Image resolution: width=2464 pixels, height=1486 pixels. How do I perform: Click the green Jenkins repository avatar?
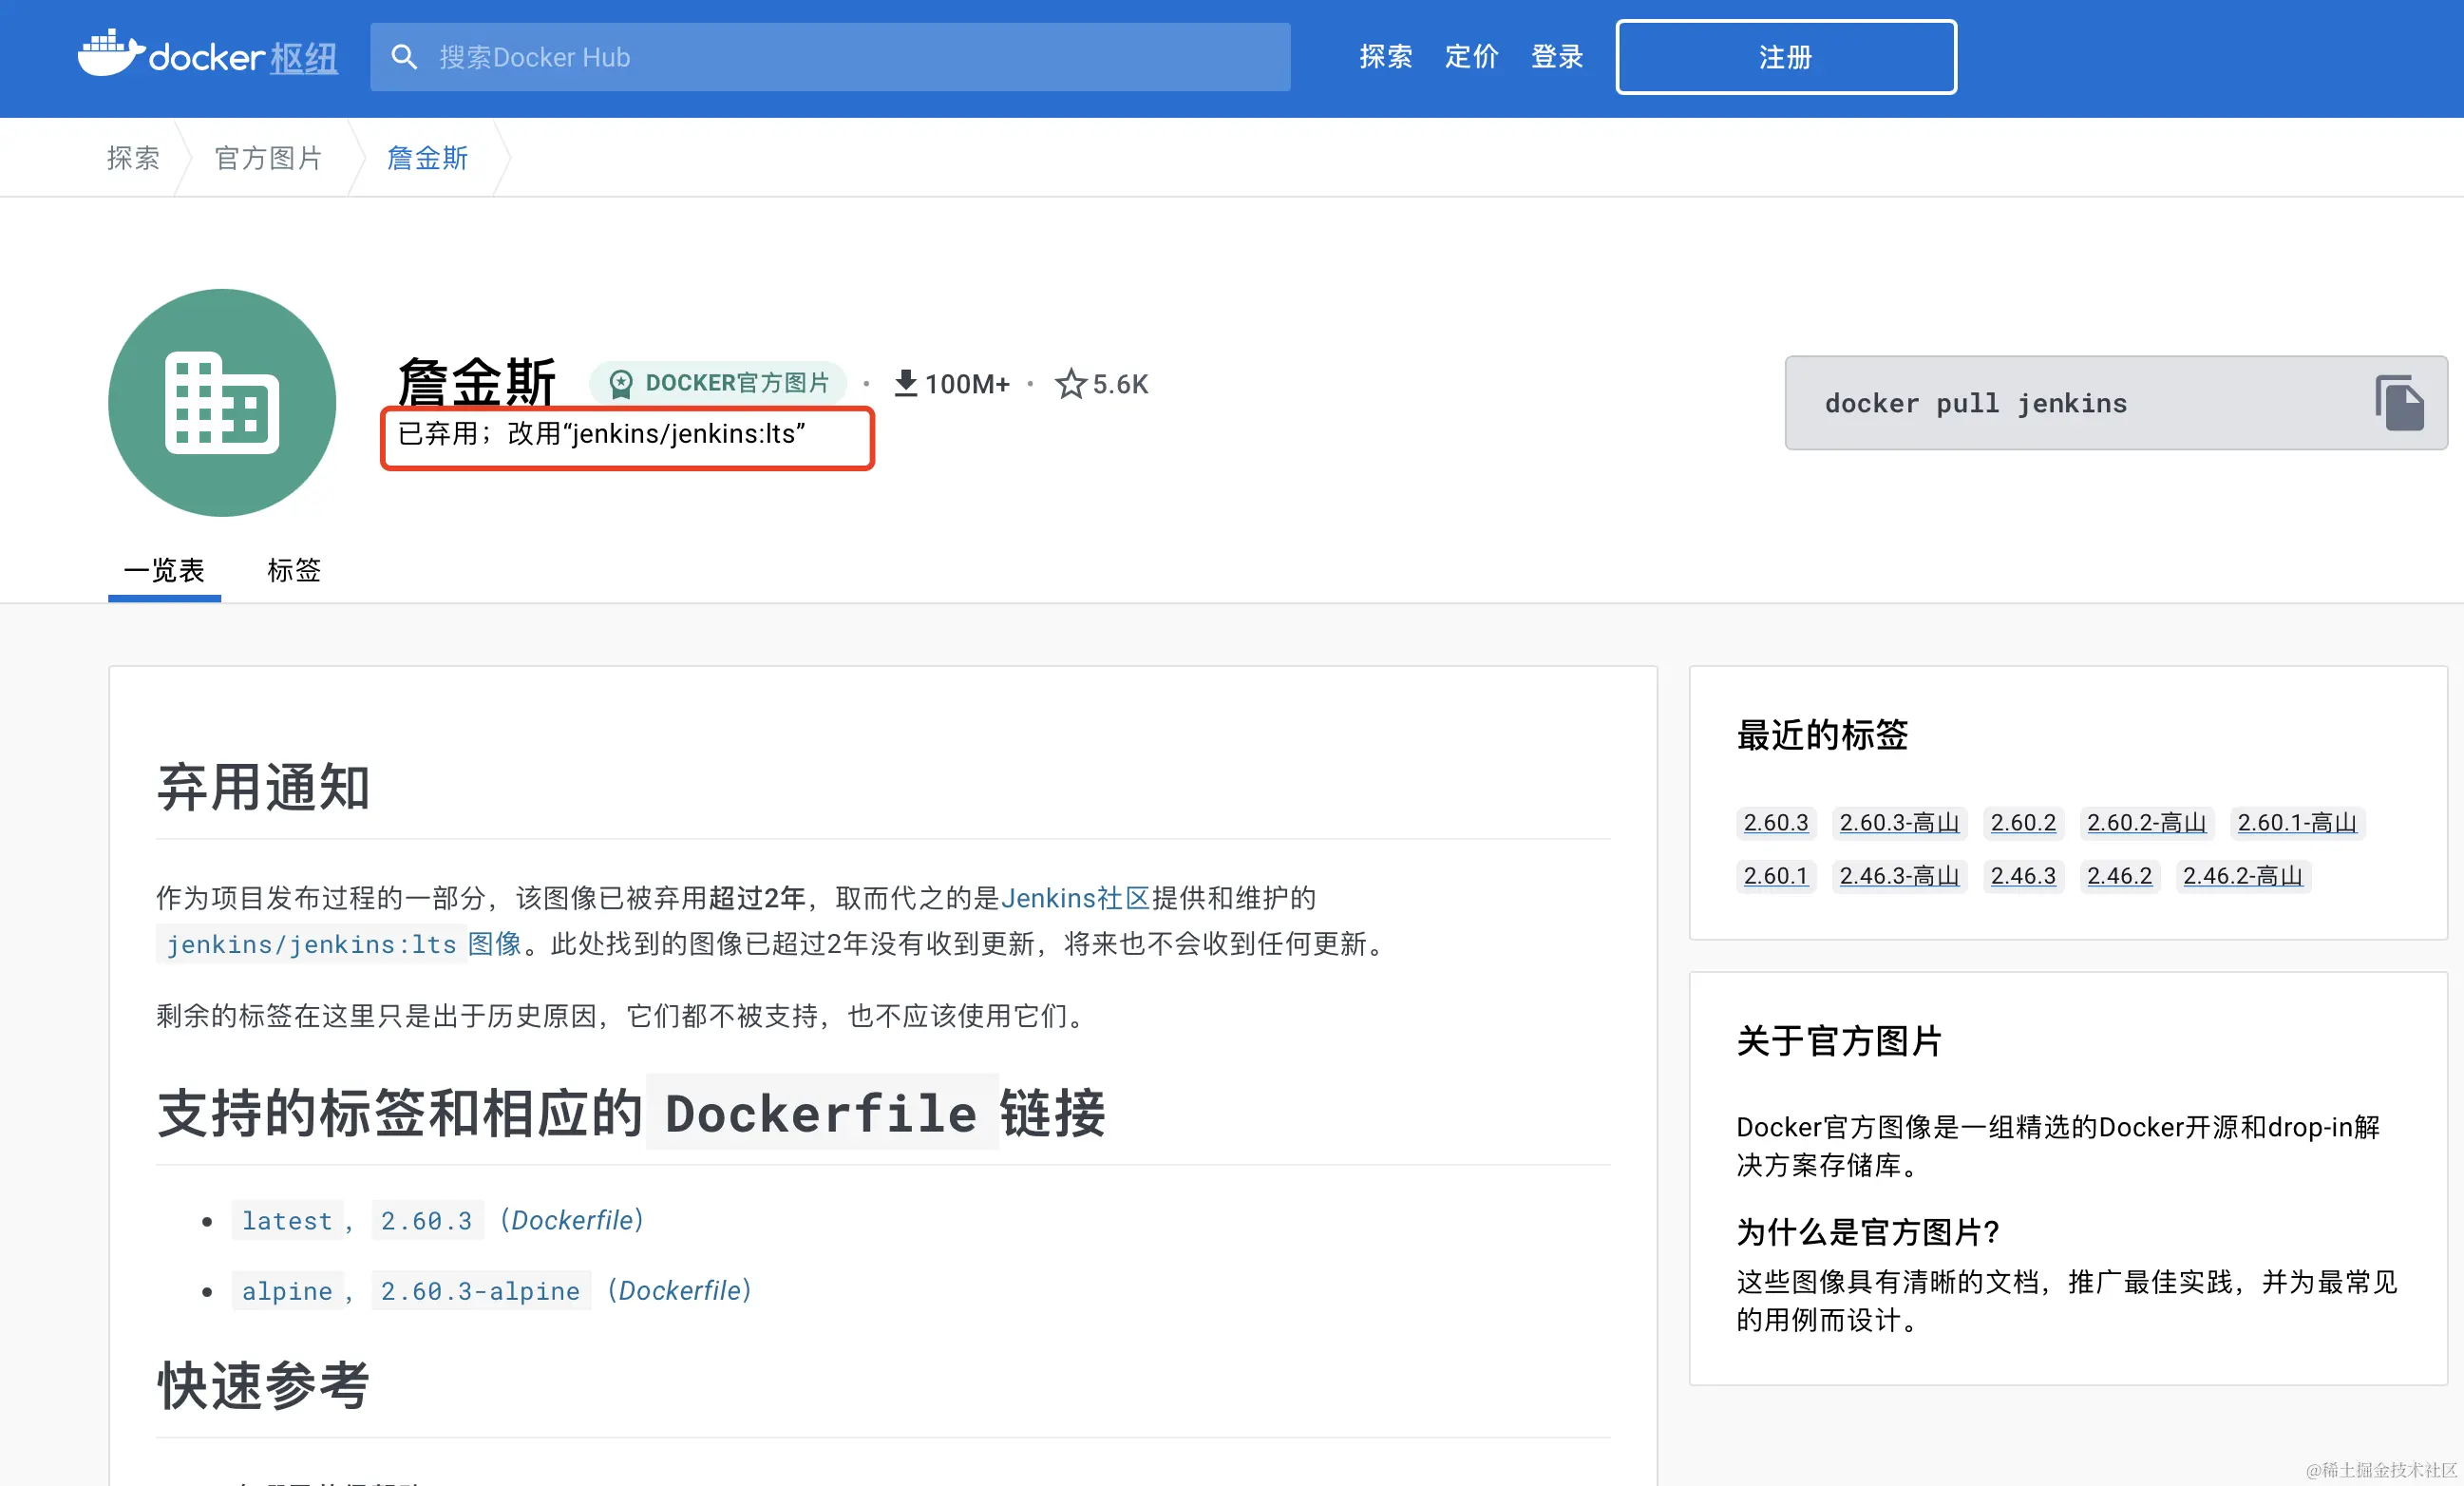222,403
